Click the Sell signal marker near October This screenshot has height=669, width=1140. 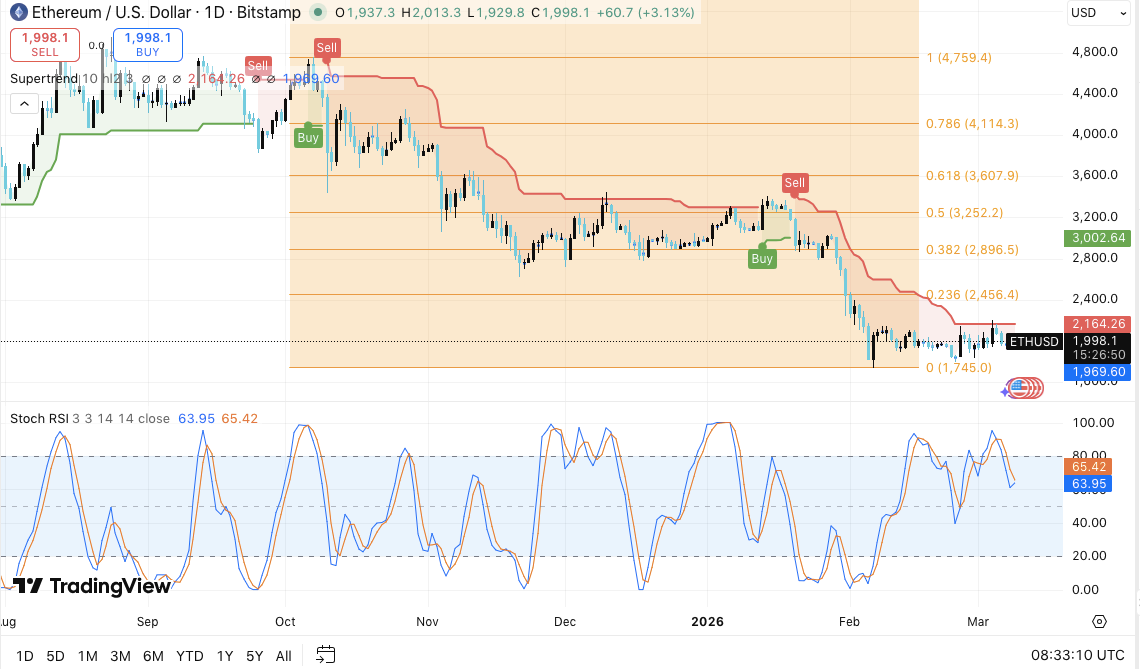click(x=326, y=48)
